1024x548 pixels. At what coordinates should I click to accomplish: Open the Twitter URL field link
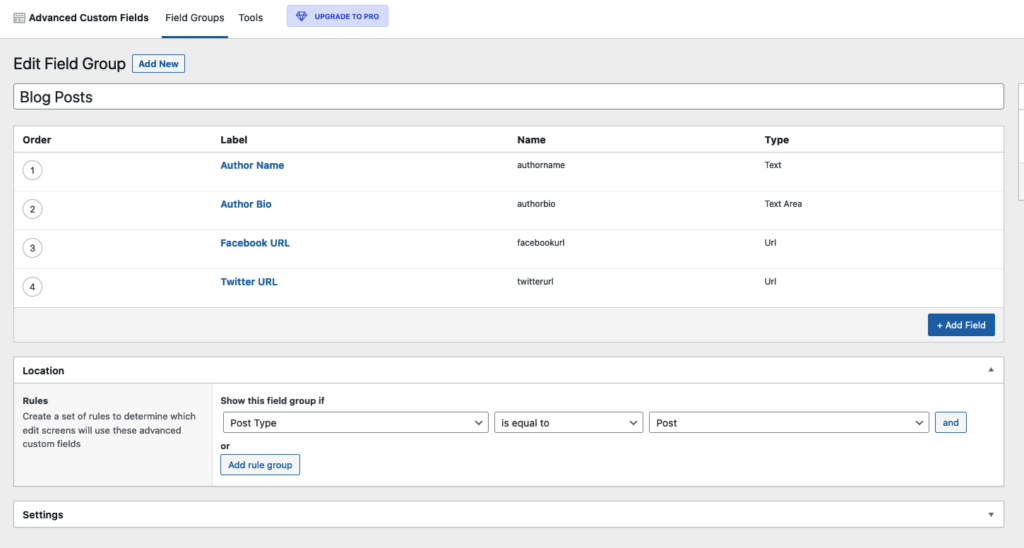click(x=249, y=282)
